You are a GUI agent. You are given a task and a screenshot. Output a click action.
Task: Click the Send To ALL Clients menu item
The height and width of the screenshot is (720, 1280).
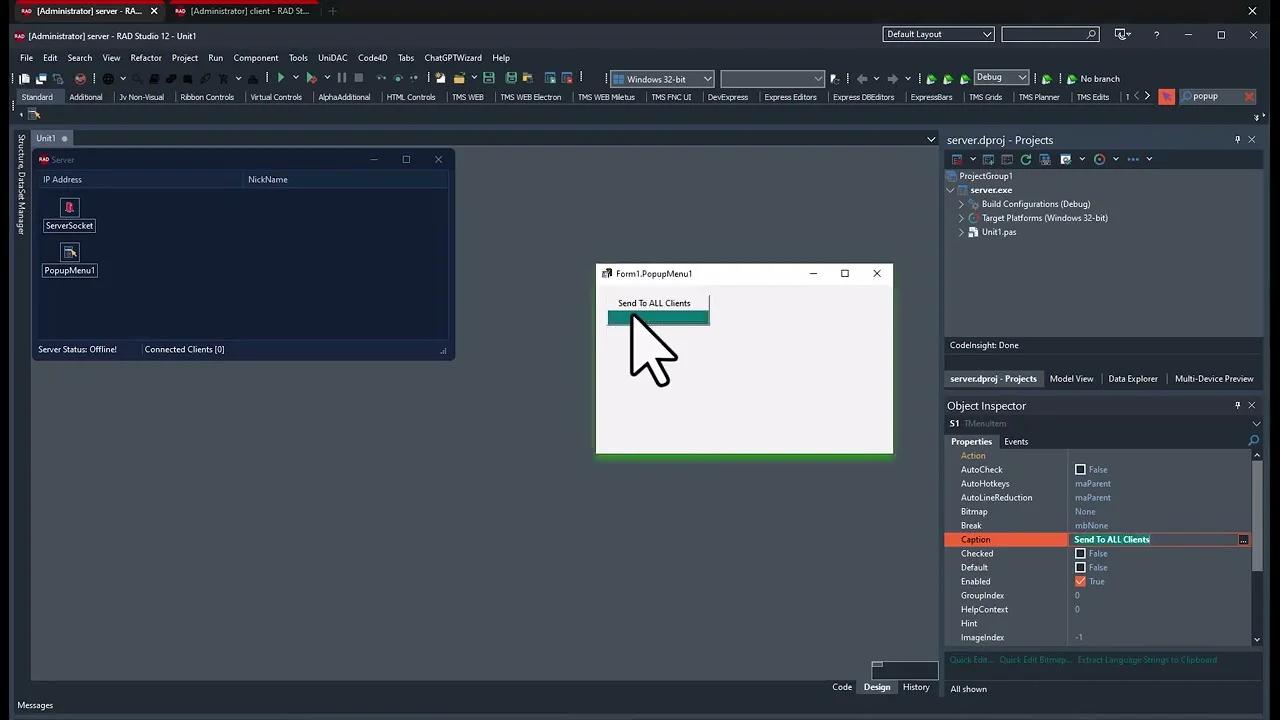coord(654,303)
